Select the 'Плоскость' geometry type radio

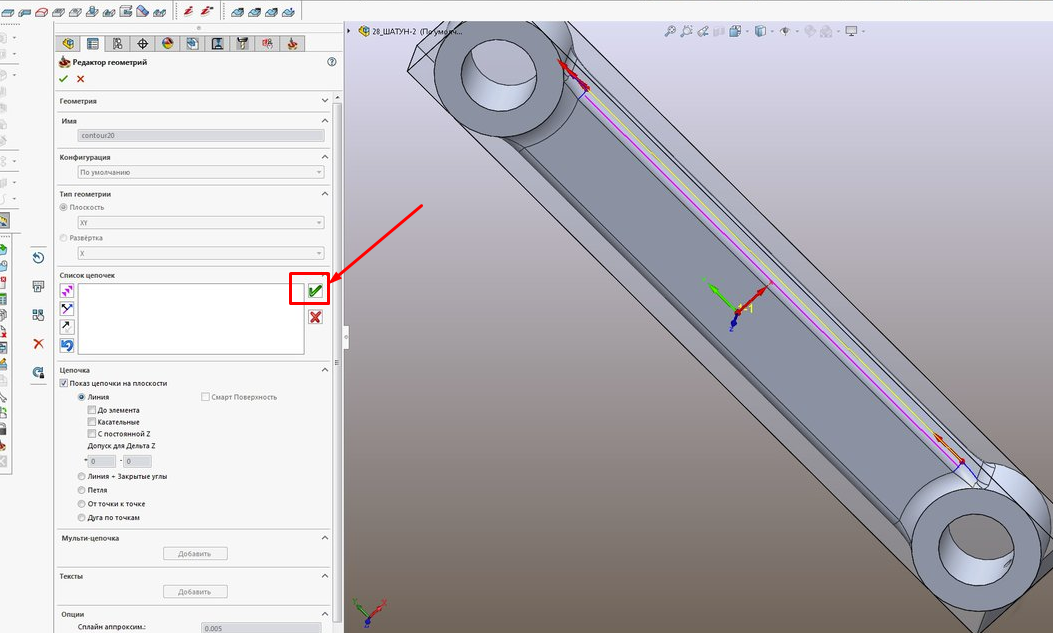pos(64,207)
